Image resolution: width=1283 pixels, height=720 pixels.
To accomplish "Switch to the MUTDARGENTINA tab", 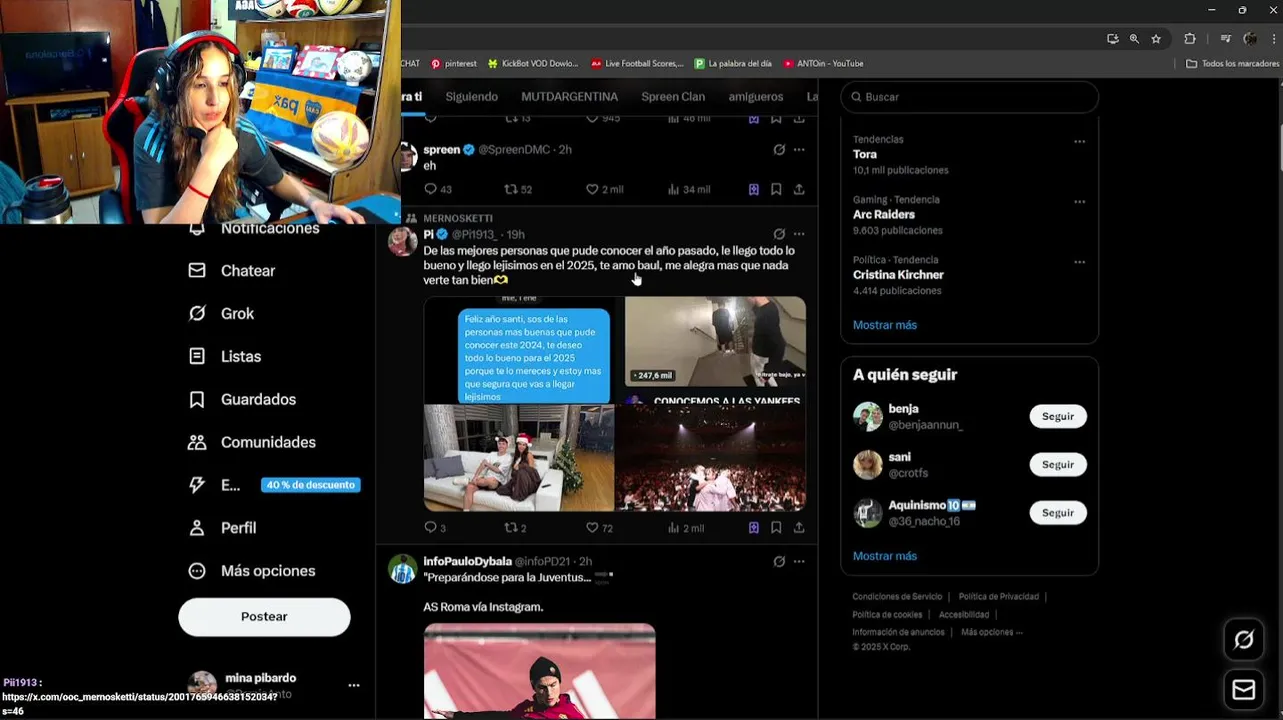I will click(x=569, y=97).
